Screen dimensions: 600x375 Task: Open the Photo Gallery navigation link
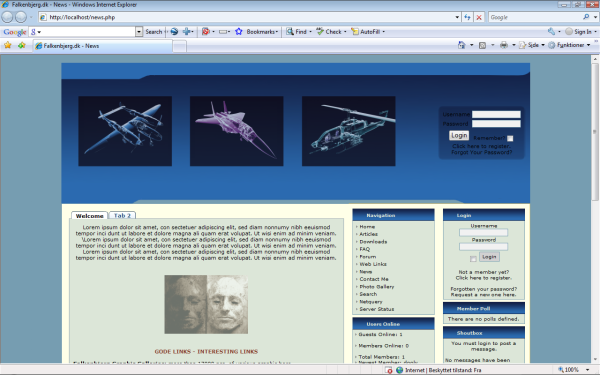(x=377, y=287)
